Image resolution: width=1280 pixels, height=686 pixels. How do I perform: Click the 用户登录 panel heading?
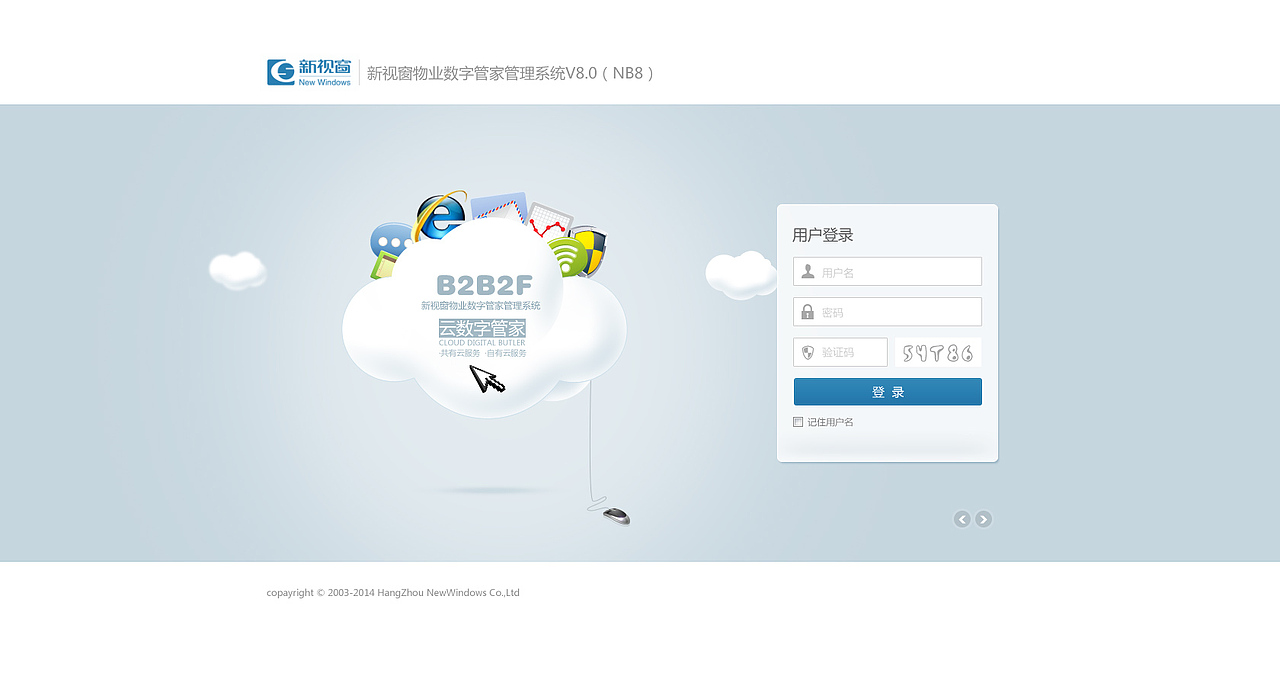click(823, 236)
